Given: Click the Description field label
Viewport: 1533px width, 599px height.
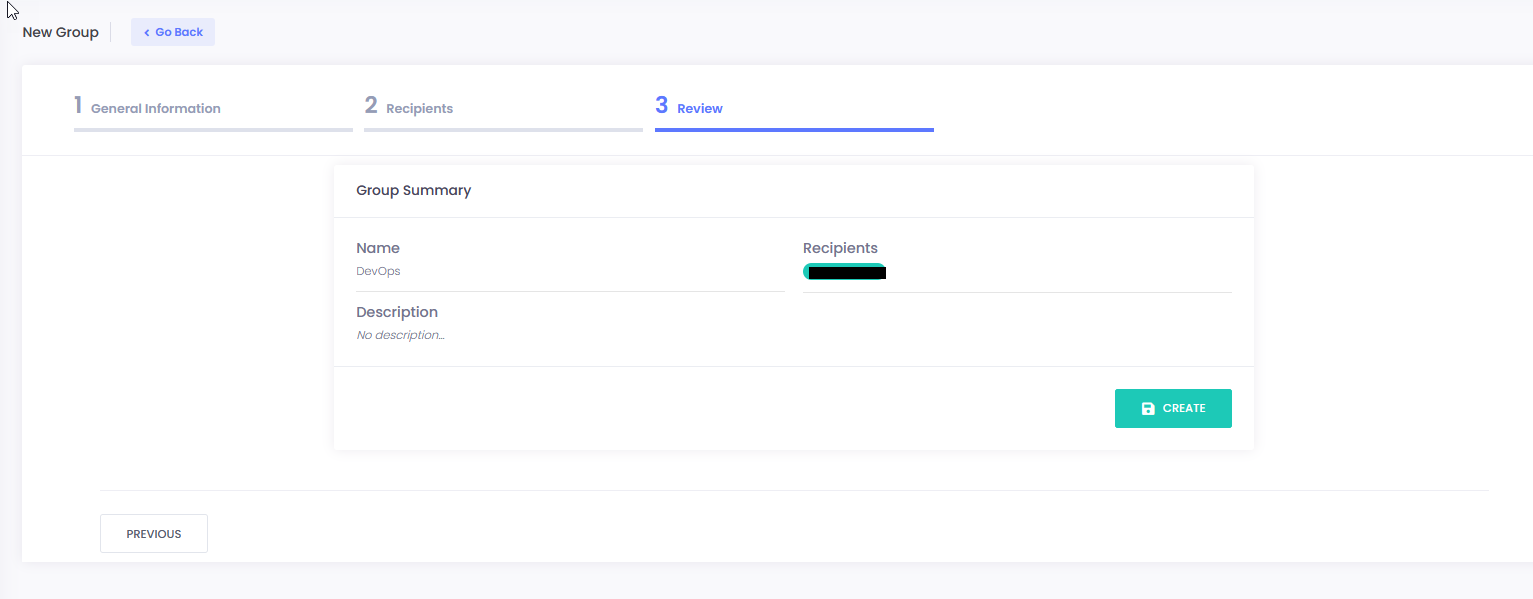Looking at the screenshot, I should [x=397, y=312].
